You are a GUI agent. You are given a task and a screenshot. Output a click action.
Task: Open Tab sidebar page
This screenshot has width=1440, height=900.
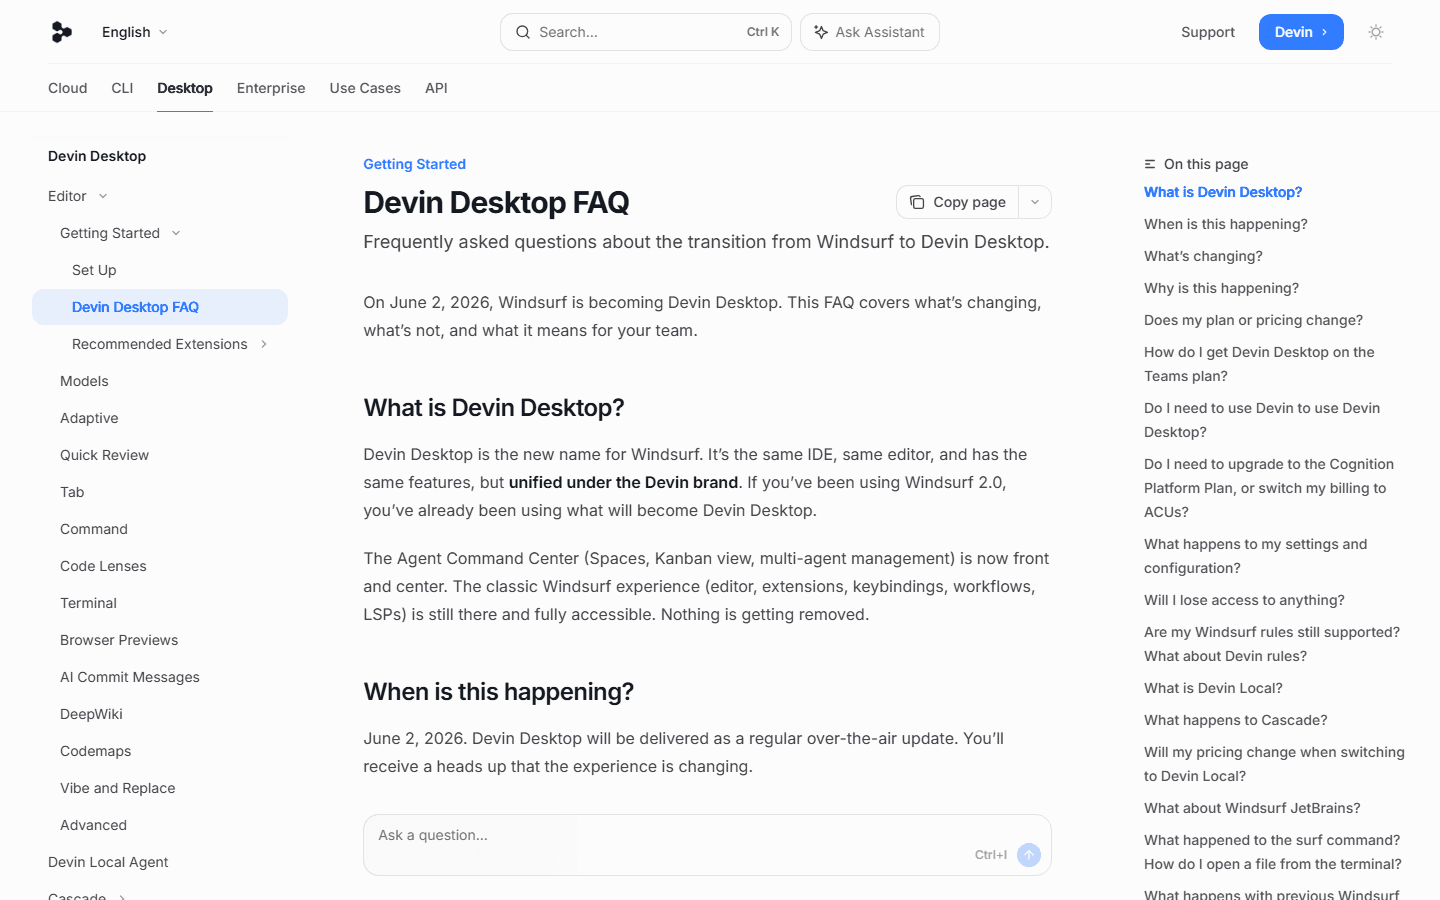tap(72, 492)
